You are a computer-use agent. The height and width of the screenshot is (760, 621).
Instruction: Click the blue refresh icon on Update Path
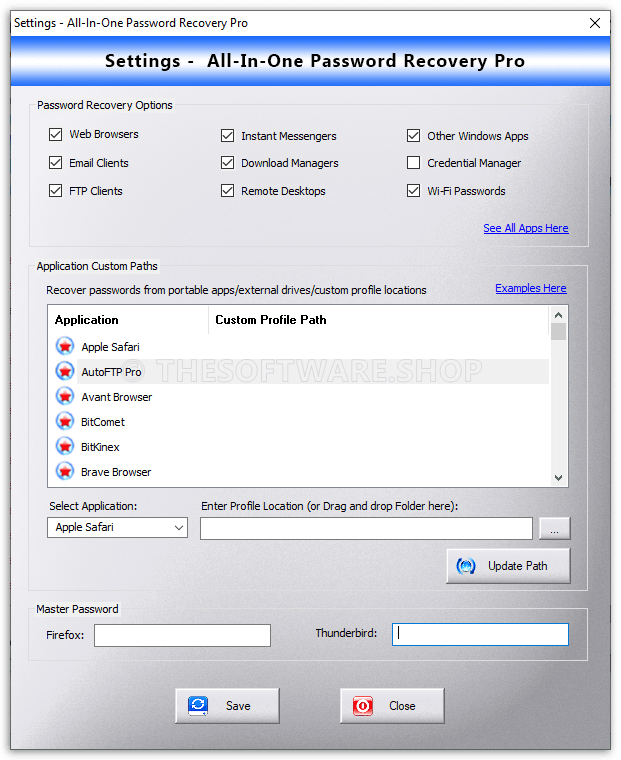click(x=466, y=566)
